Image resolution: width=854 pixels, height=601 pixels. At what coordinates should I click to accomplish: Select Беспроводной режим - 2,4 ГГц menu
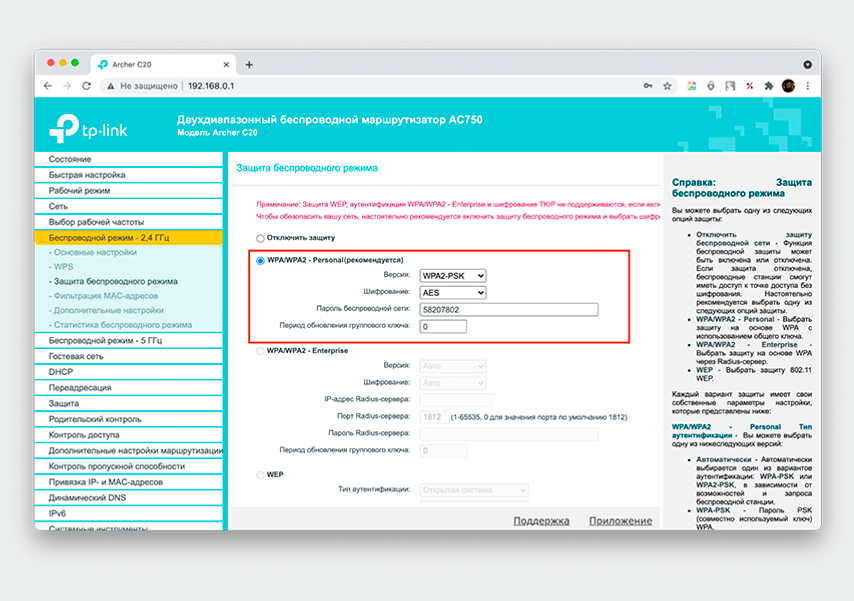pos(129,238)
